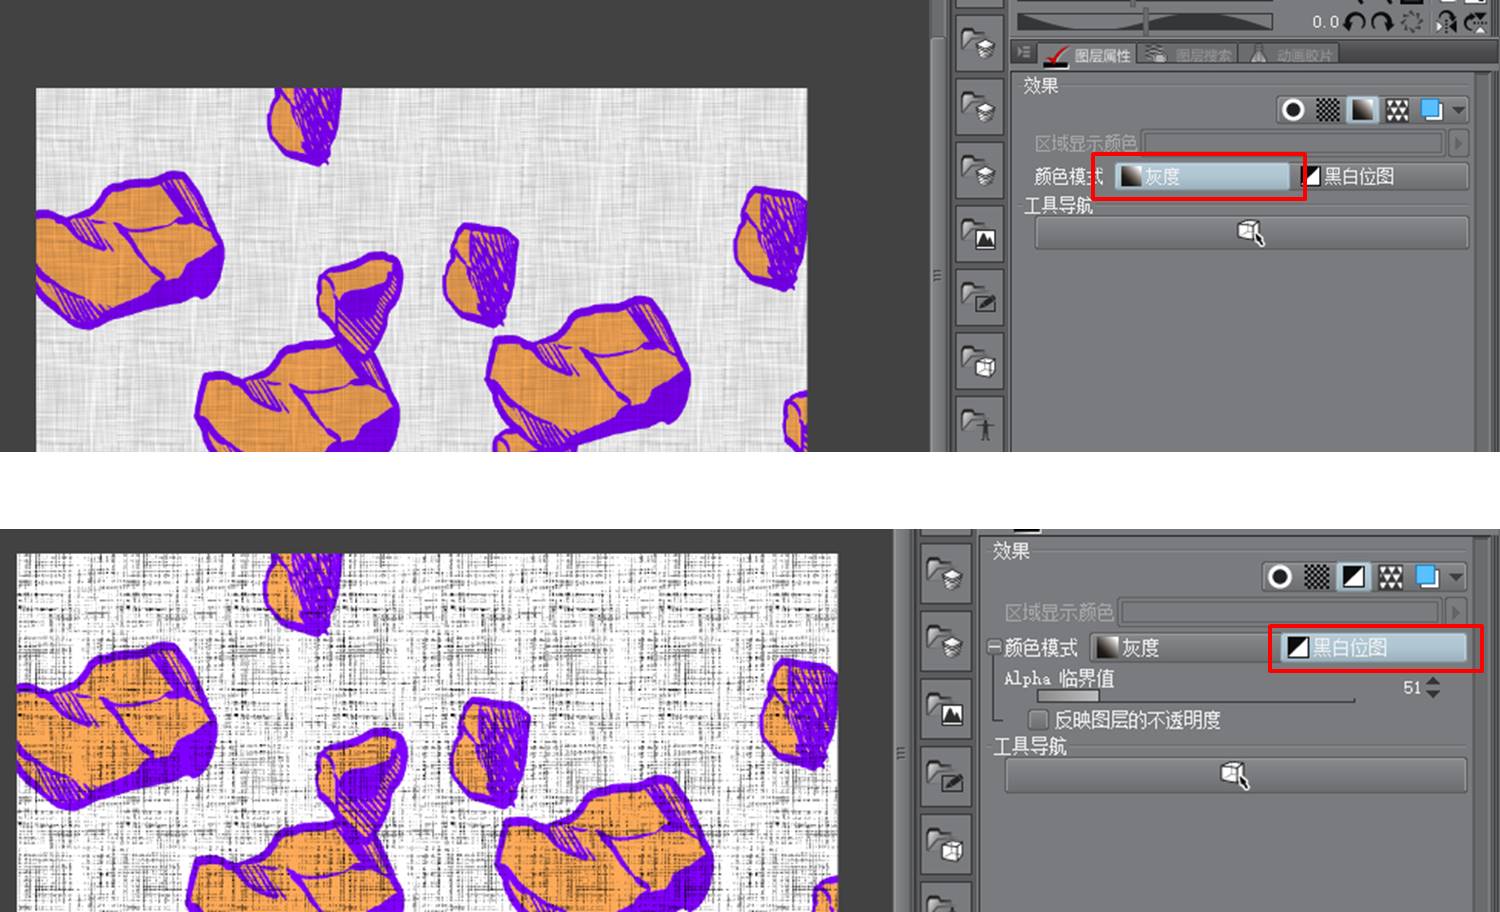Open effect dropdown arrow in lower panel
Viewport: 1500px width, 912px height.
point(1456,577)
